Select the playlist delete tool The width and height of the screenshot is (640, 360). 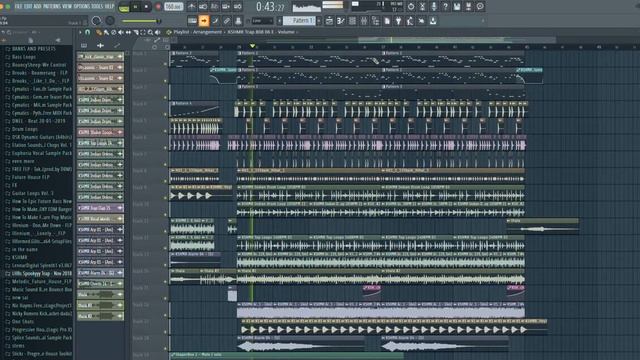(x=113, y=32)
